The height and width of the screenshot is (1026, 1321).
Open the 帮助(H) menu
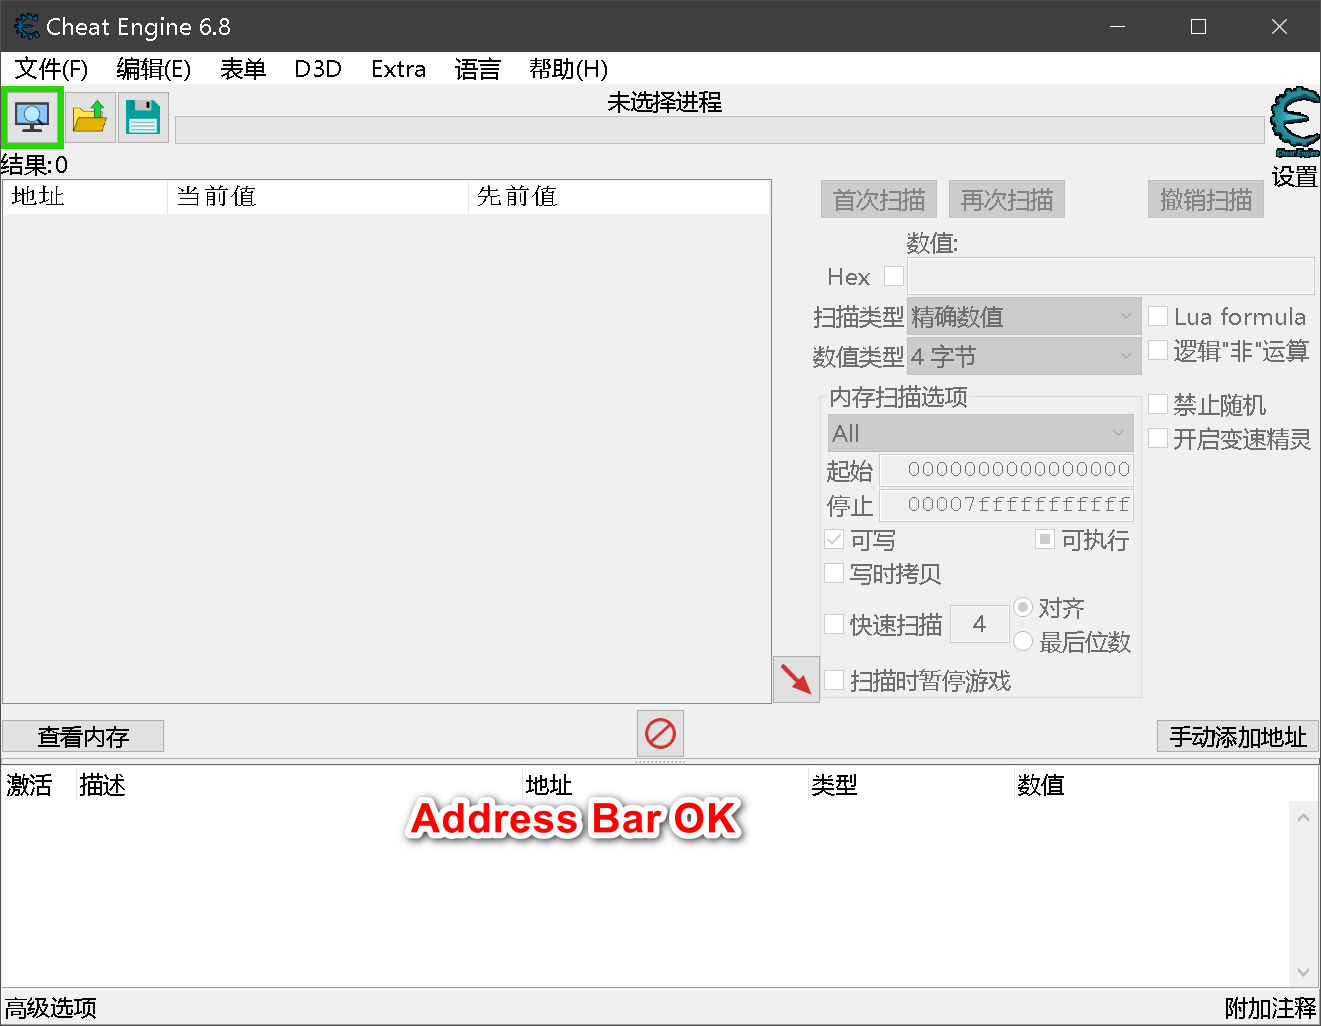pyautogui.click(x=568, y=69)
